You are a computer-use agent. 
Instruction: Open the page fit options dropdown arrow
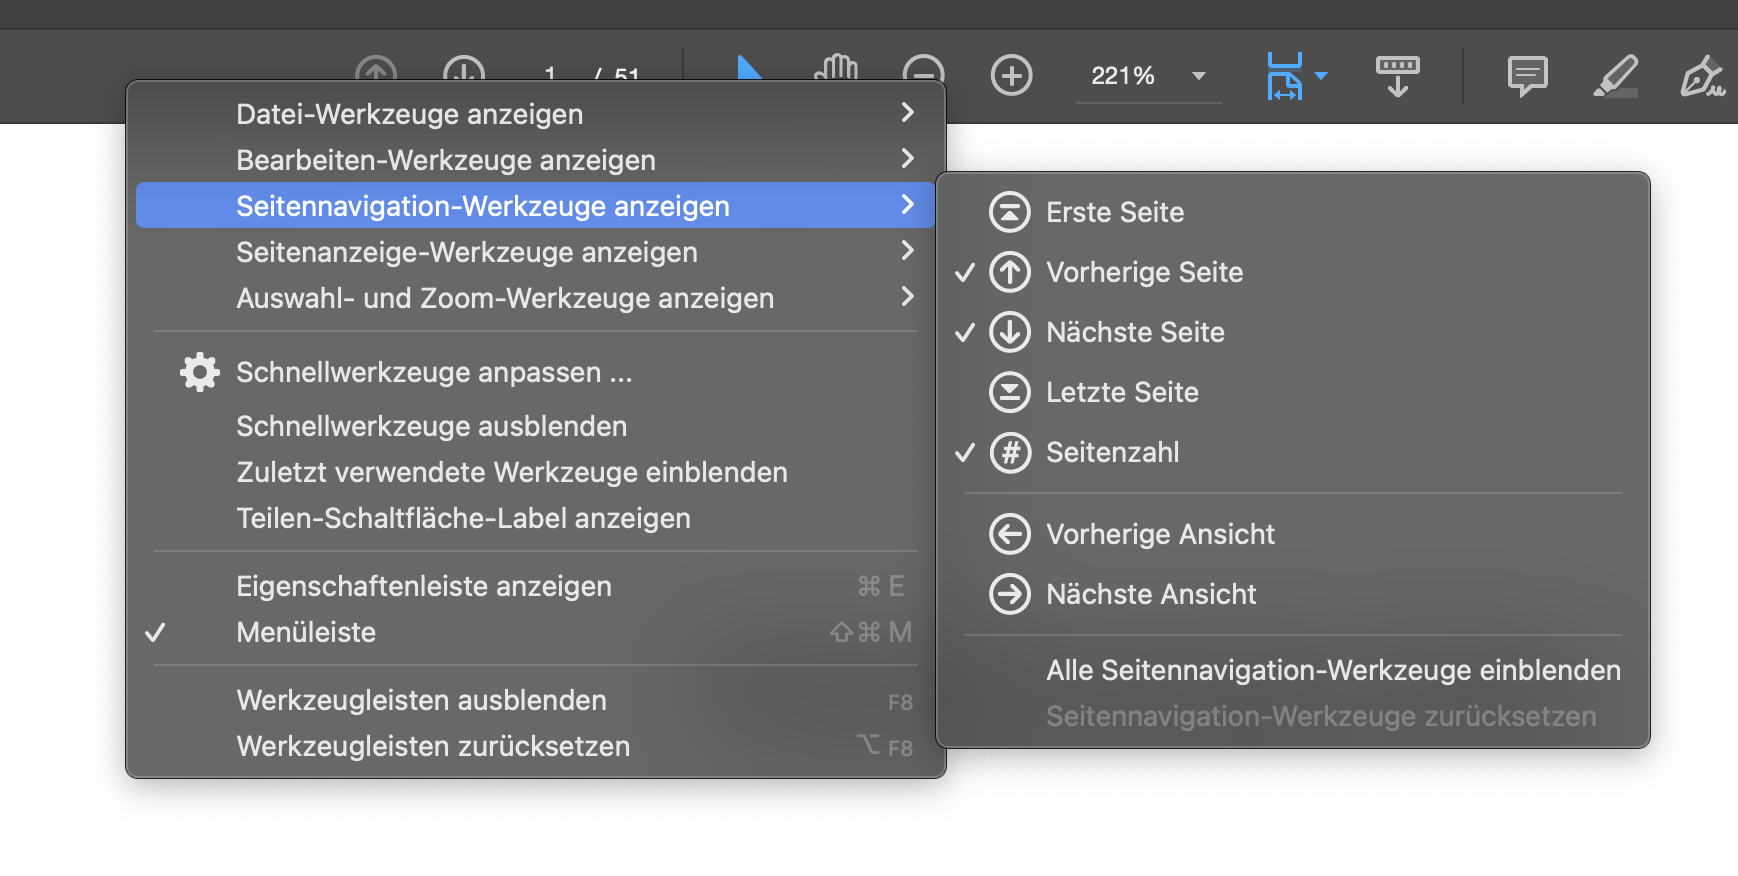[x=1321, y=76]
